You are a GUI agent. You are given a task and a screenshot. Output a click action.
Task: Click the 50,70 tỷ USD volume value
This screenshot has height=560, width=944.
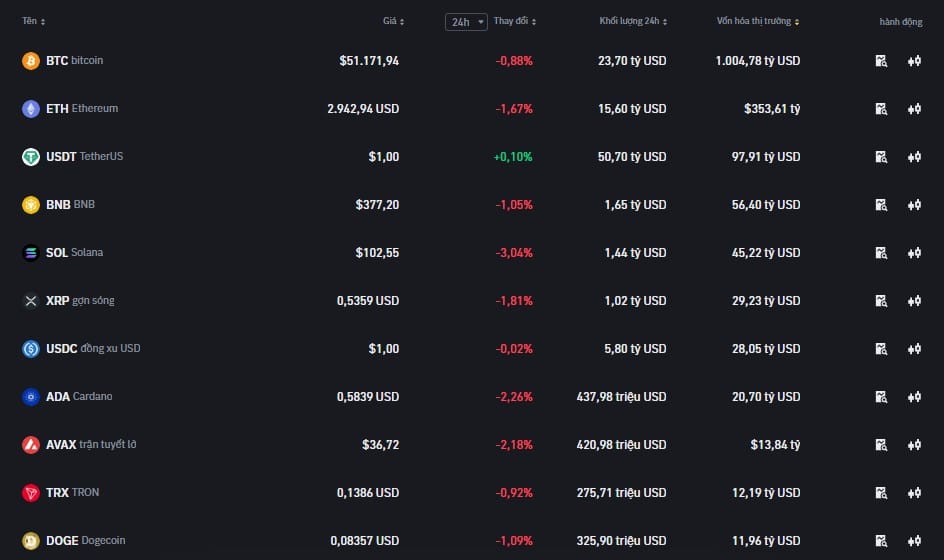point(632,157)
